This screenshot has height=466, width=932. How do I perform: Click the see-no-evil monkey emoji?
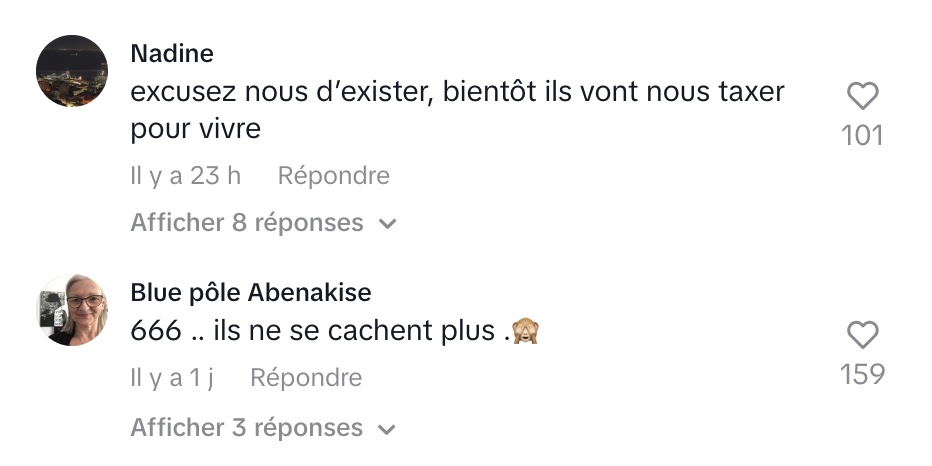tap(525, 331)
